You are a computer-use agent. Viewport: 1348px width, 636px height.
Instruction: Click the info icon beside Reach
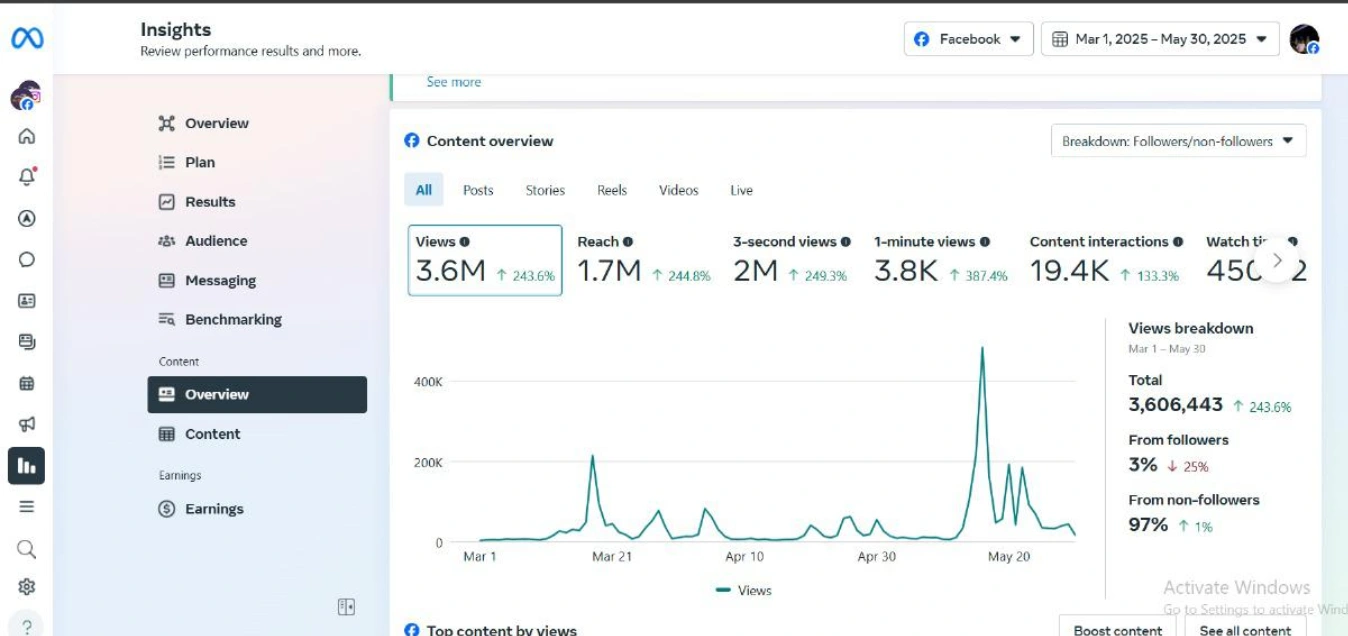628,242
